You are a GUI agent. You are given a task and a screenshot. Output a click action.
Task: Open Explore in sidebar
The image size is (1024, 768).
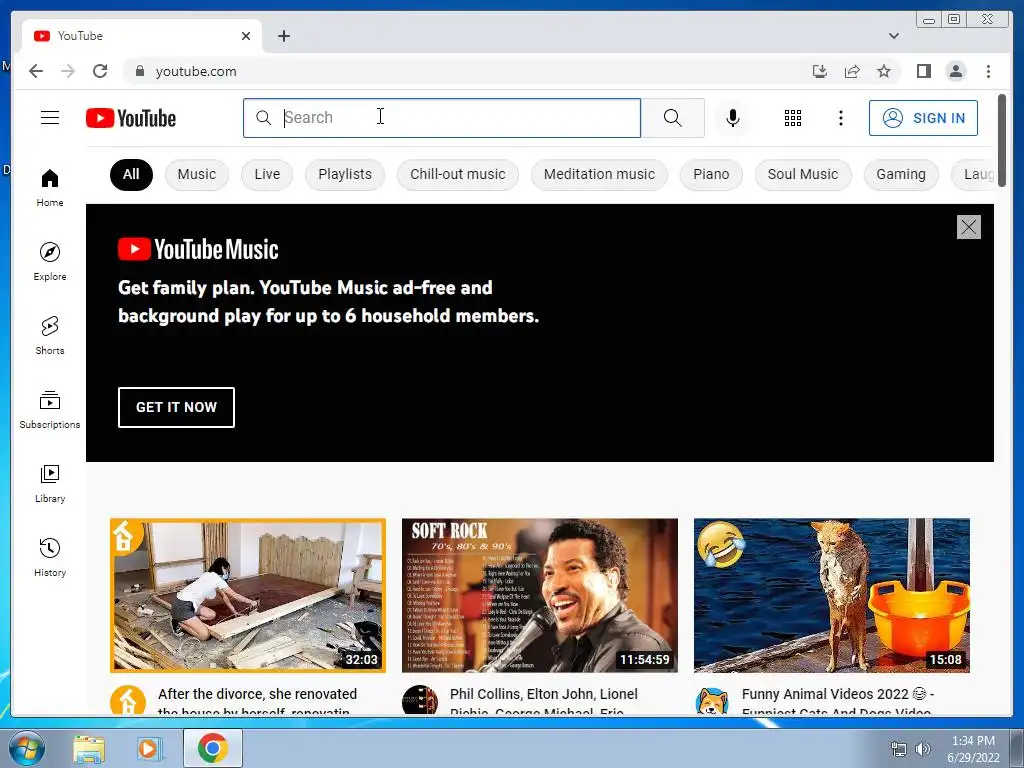(50, 261)
